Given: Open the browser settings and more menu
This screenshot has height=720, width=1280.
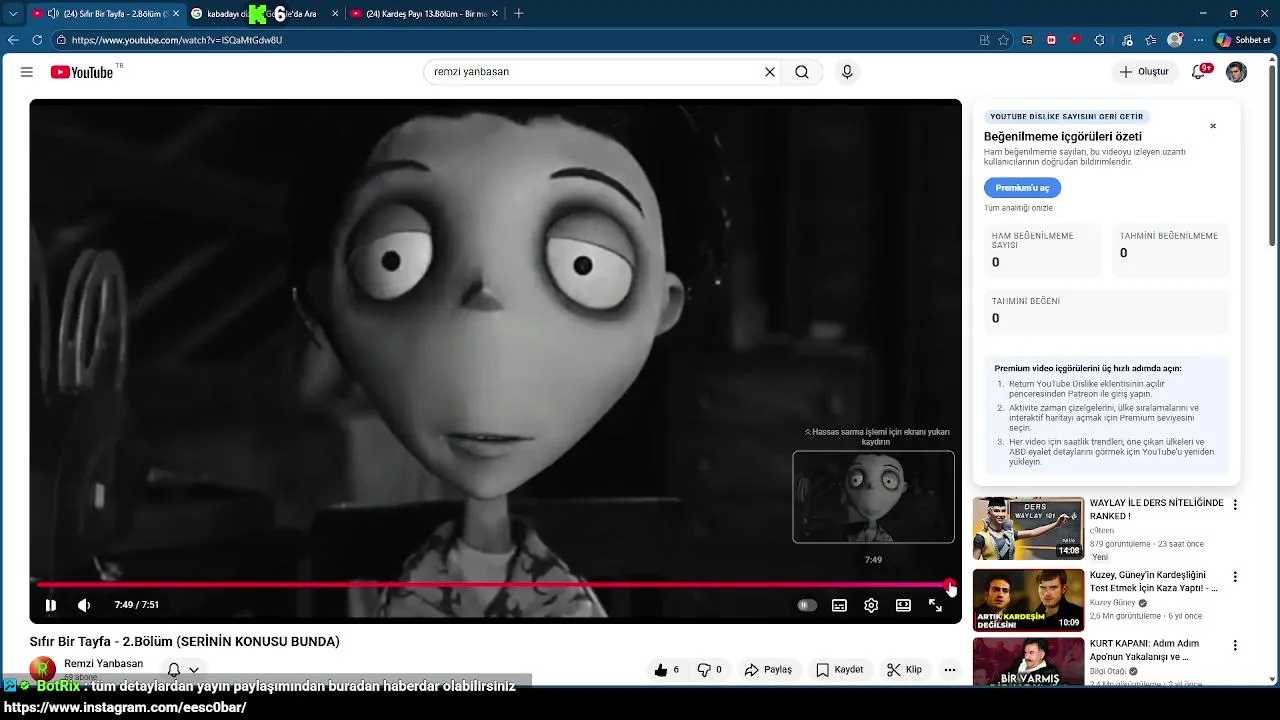Looking at the screenshot, I should [x=1199, y=40].
